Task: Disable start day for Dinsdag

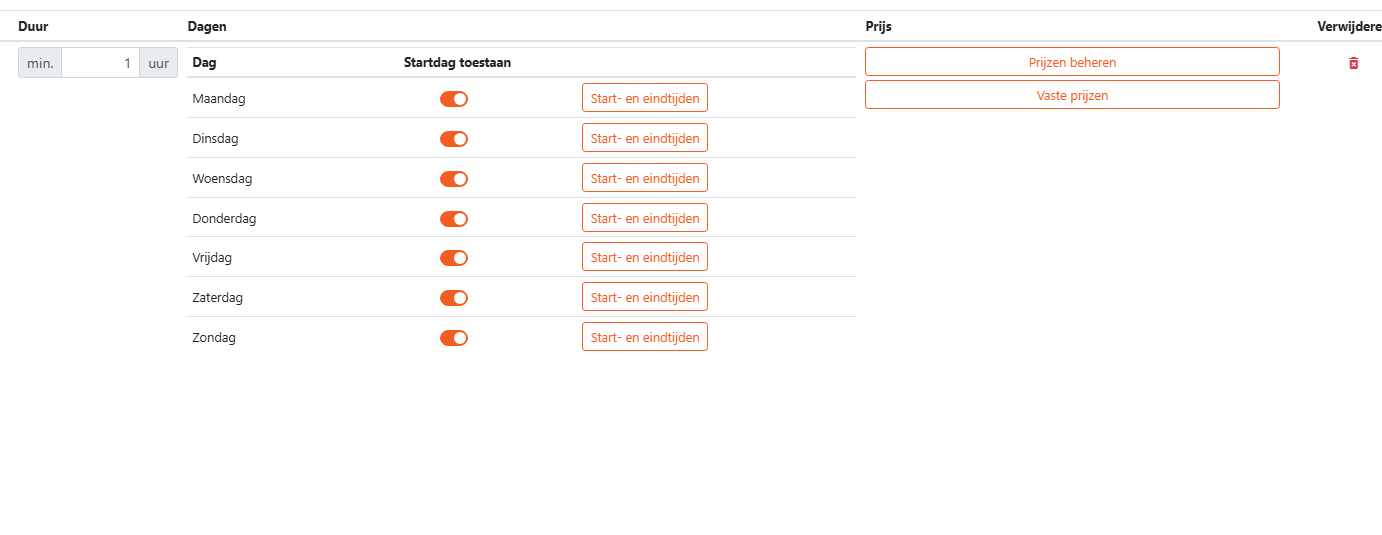Action: [454, 139]
